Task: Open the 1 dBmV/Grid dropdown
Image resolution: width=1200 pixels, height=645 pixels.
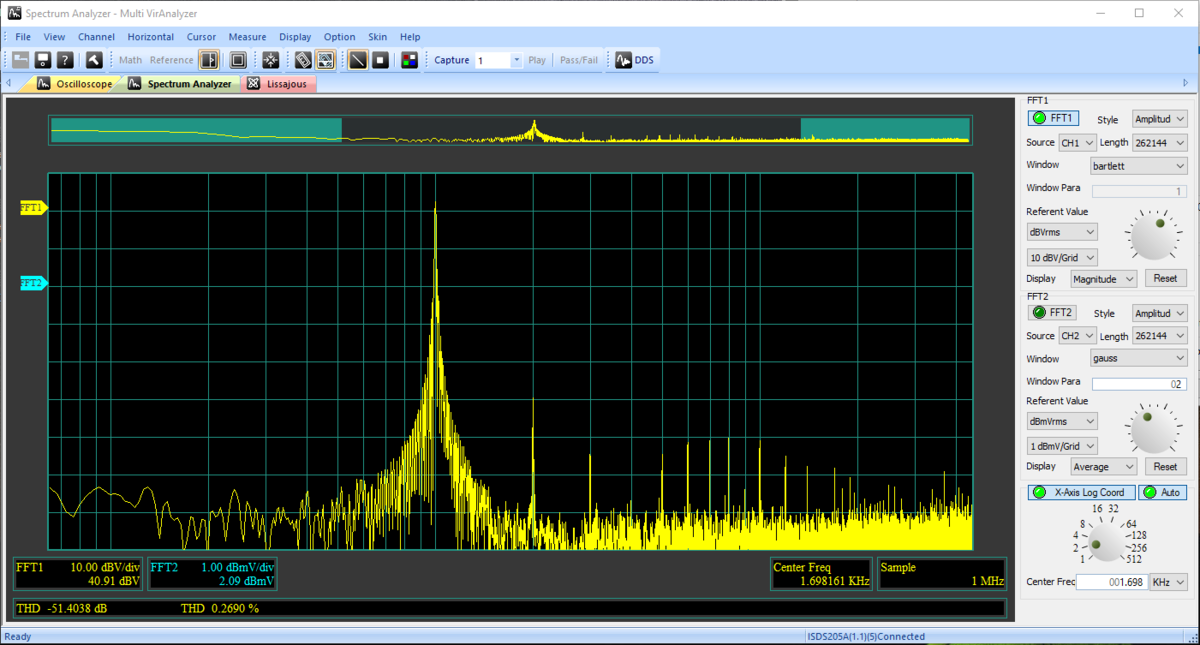Action: [x=1062, y=446]
